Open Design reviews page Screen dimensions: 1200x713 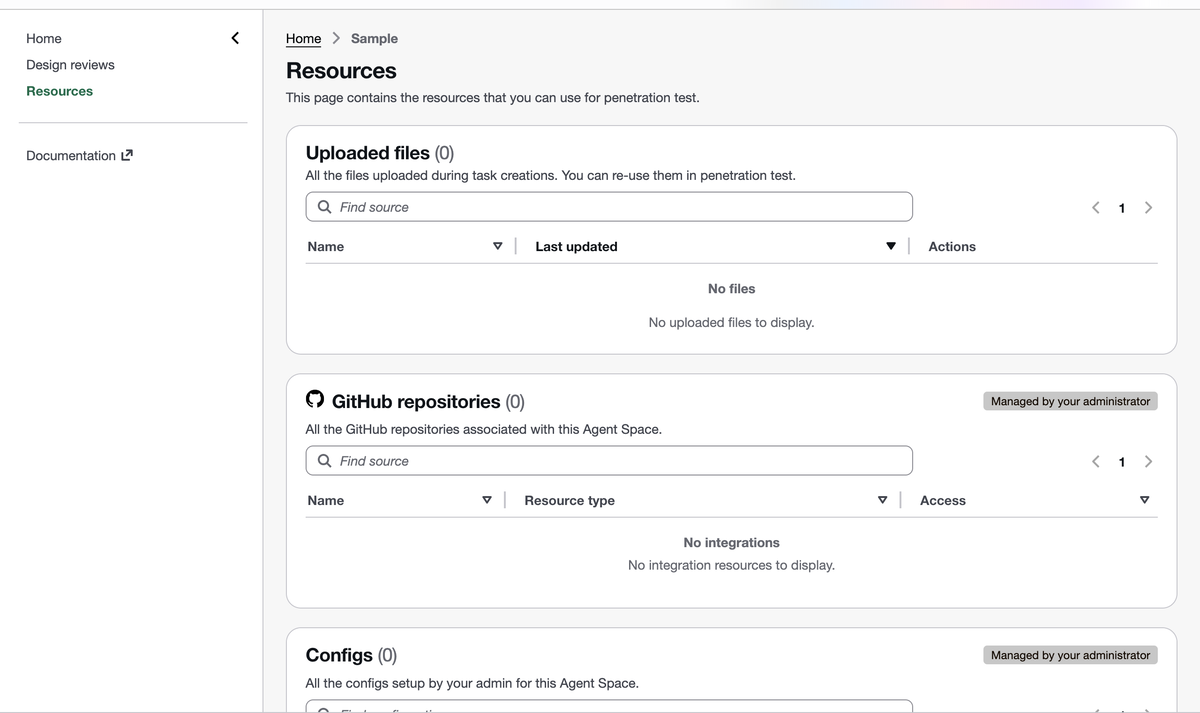tap(70, 65)
